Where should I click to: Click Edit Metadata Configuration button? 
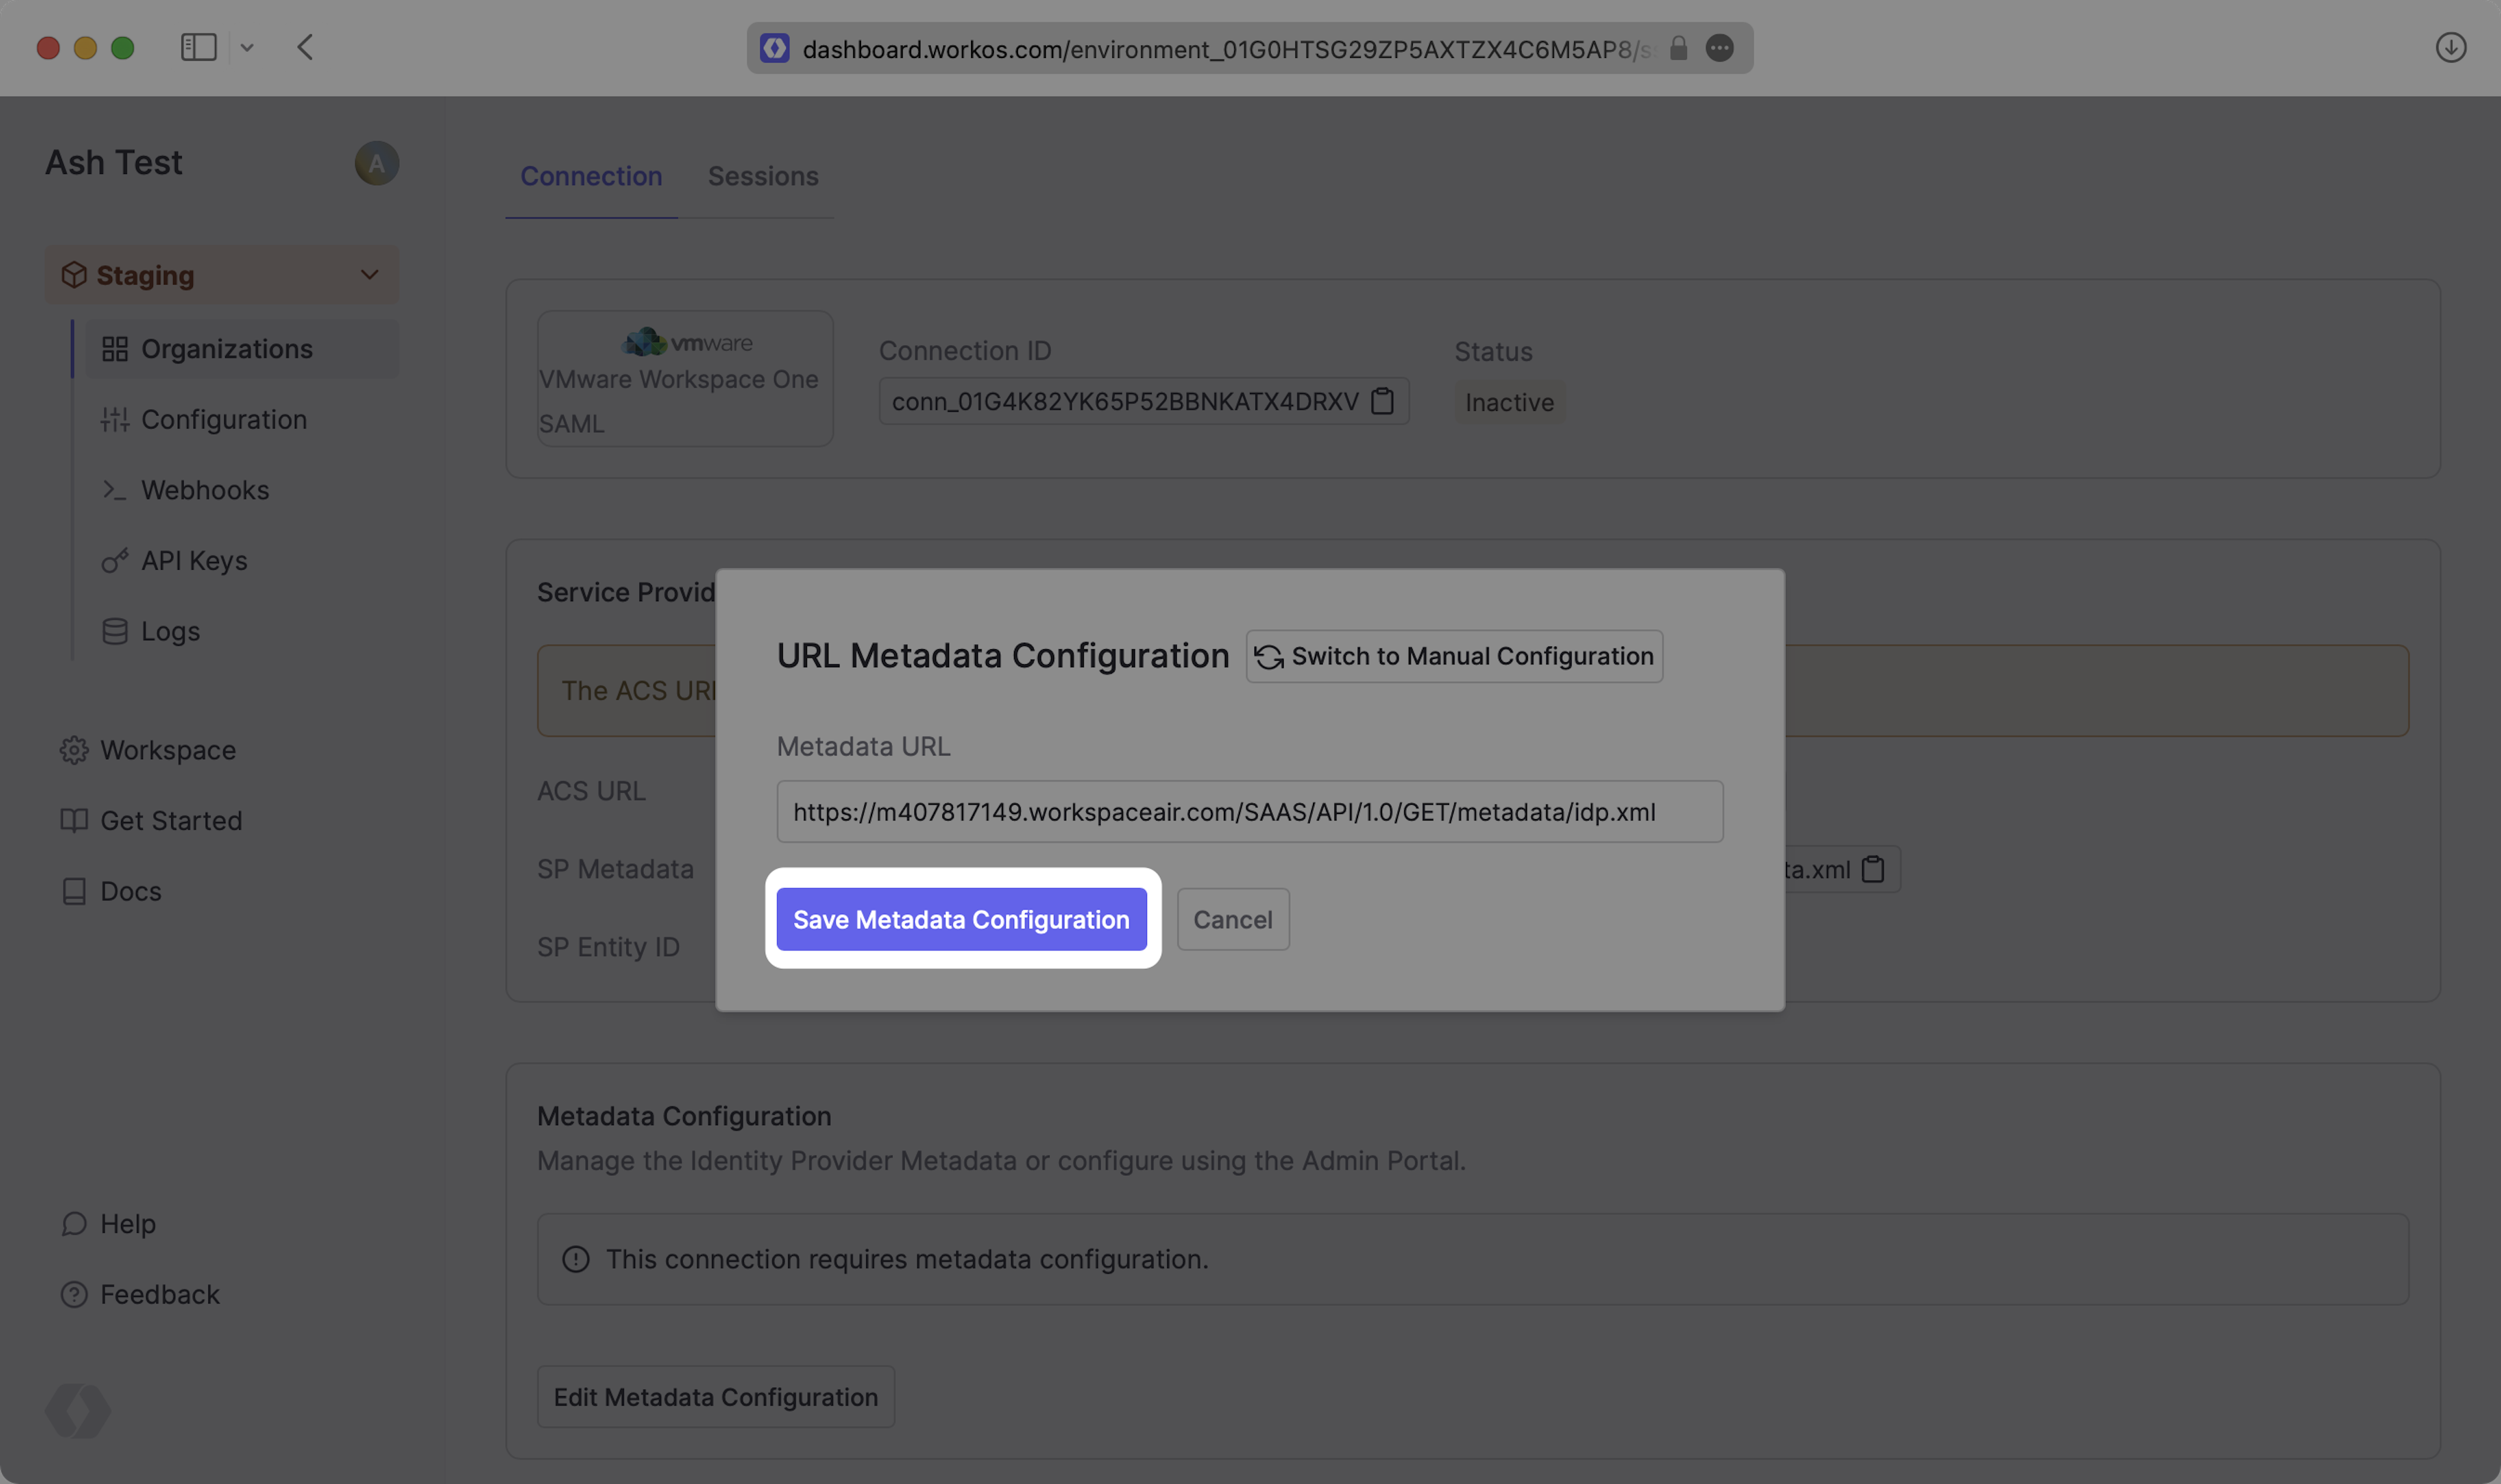(715, 1396)
